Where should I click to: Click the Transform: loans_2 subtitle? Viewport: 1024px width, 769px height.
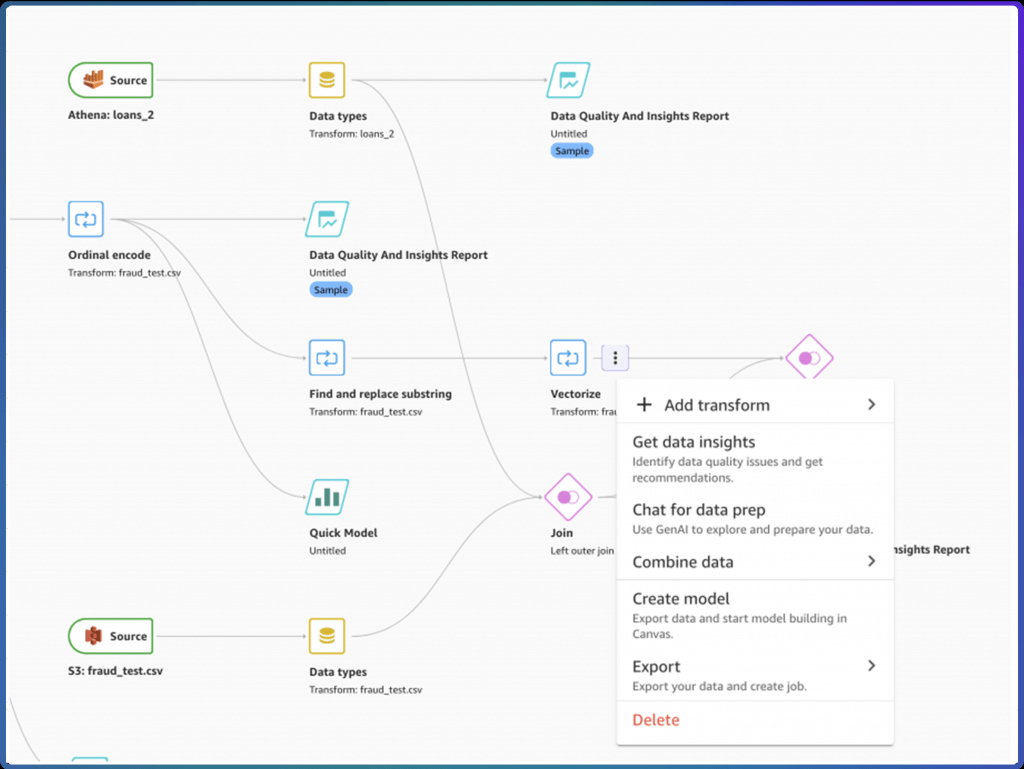point(352,134)
